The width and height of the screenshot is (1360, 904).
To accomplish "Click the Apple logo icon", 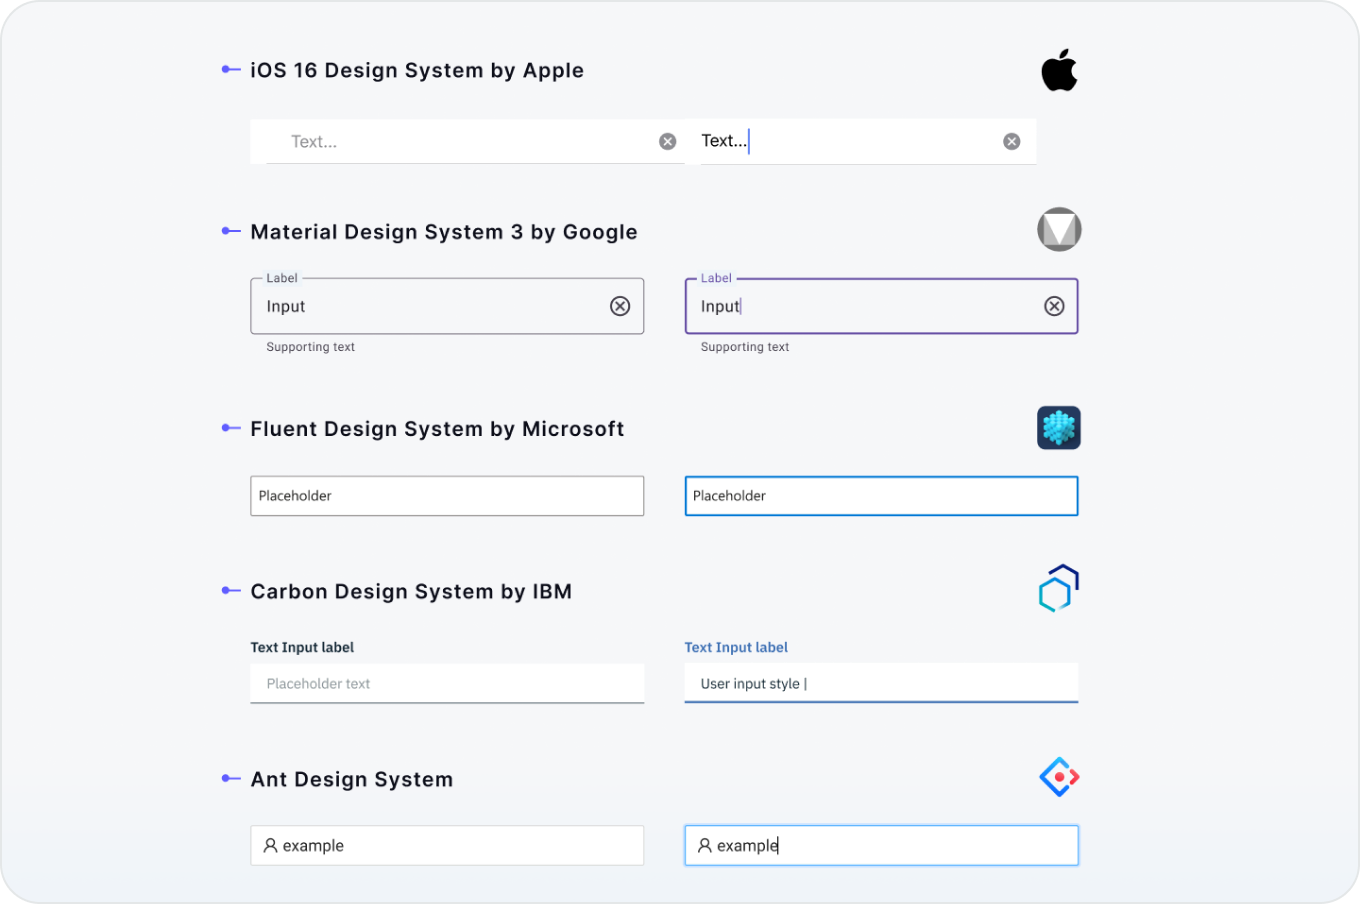I will (x=1059, y=70).
